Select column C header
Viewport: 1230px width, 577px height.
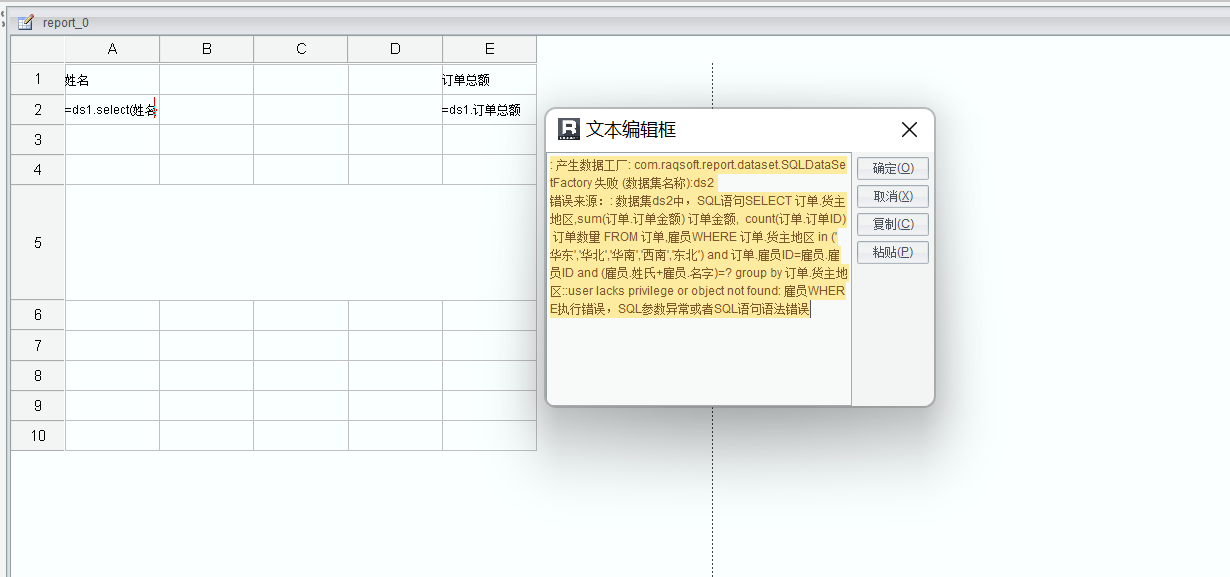[x=301, y=49]
